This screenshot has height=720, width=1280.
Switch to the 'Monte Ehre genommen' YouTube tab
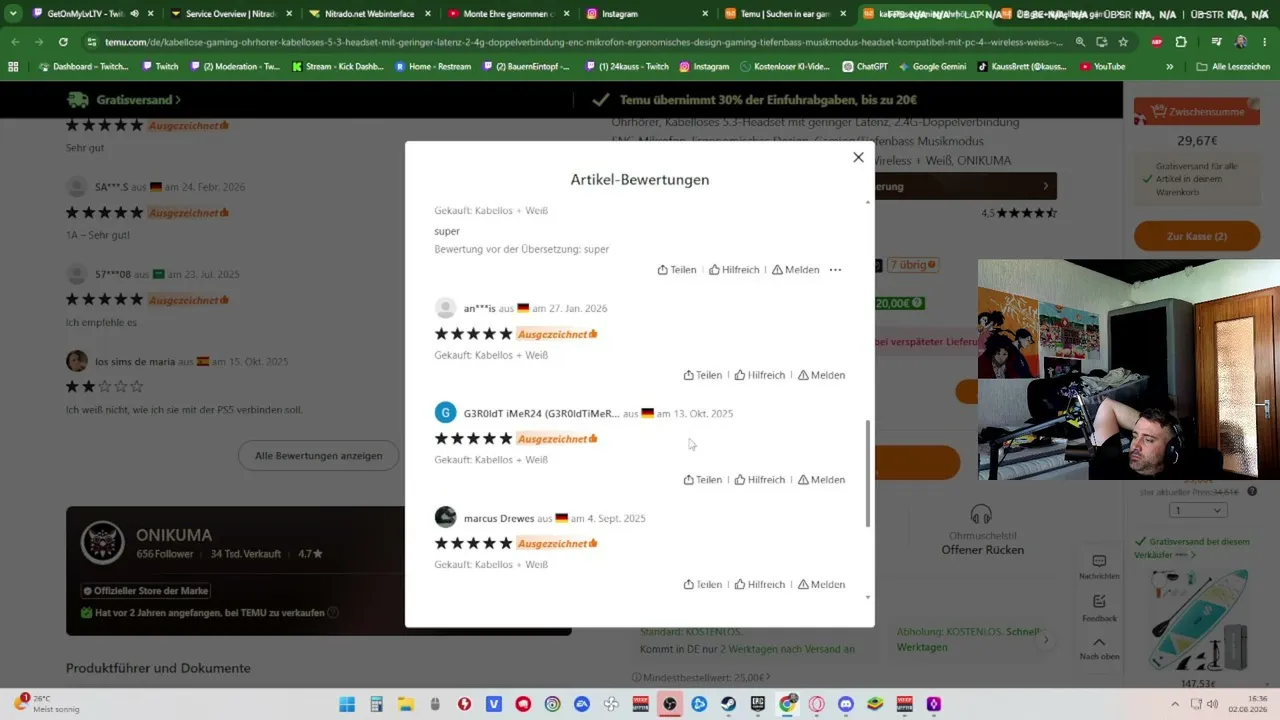pos(506,14)
